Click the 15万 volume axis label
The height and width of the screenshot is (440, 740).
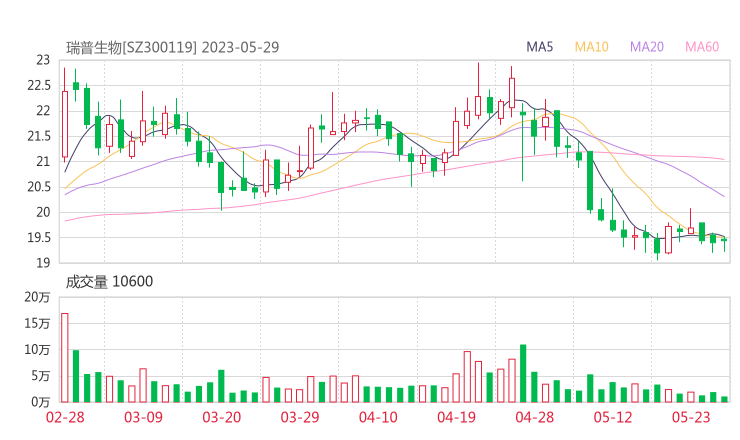(37, 323)
